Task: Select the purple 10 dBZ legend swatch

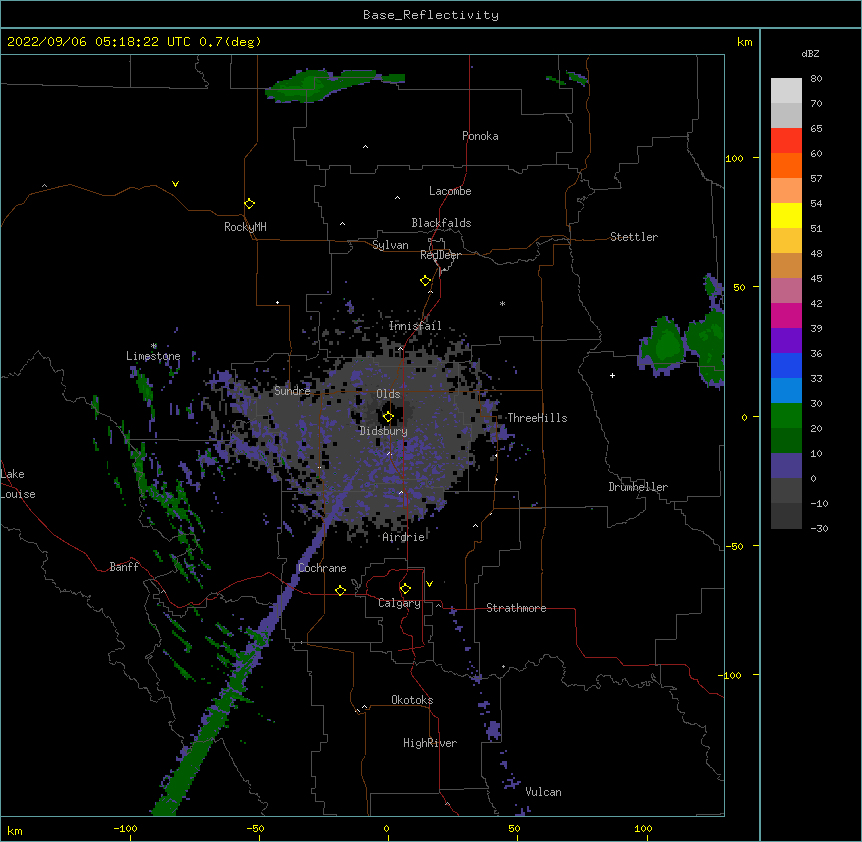Action: point(786,466)
